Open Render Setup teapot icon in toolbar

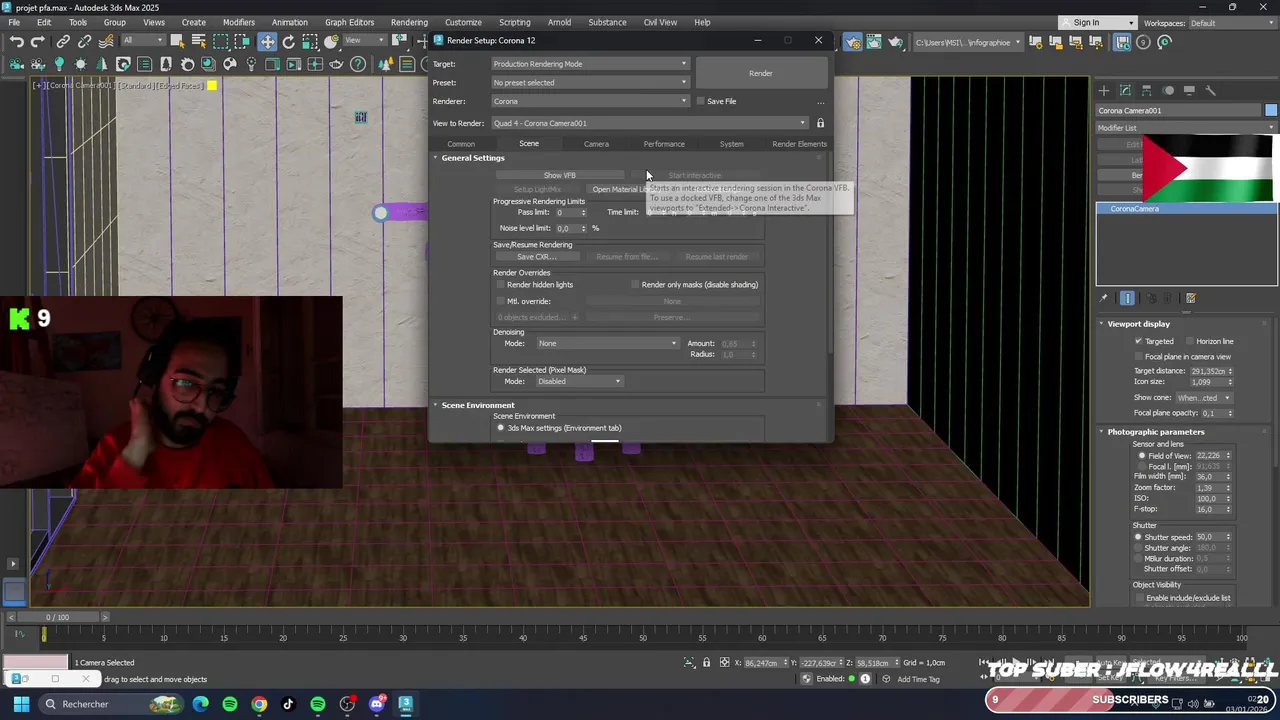[852, 42]
